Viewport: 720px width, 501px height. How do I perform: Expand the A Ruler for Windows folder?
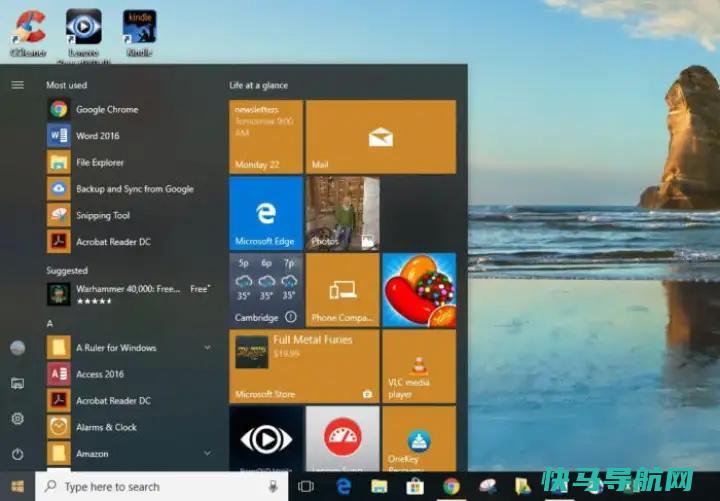point(129,348)
